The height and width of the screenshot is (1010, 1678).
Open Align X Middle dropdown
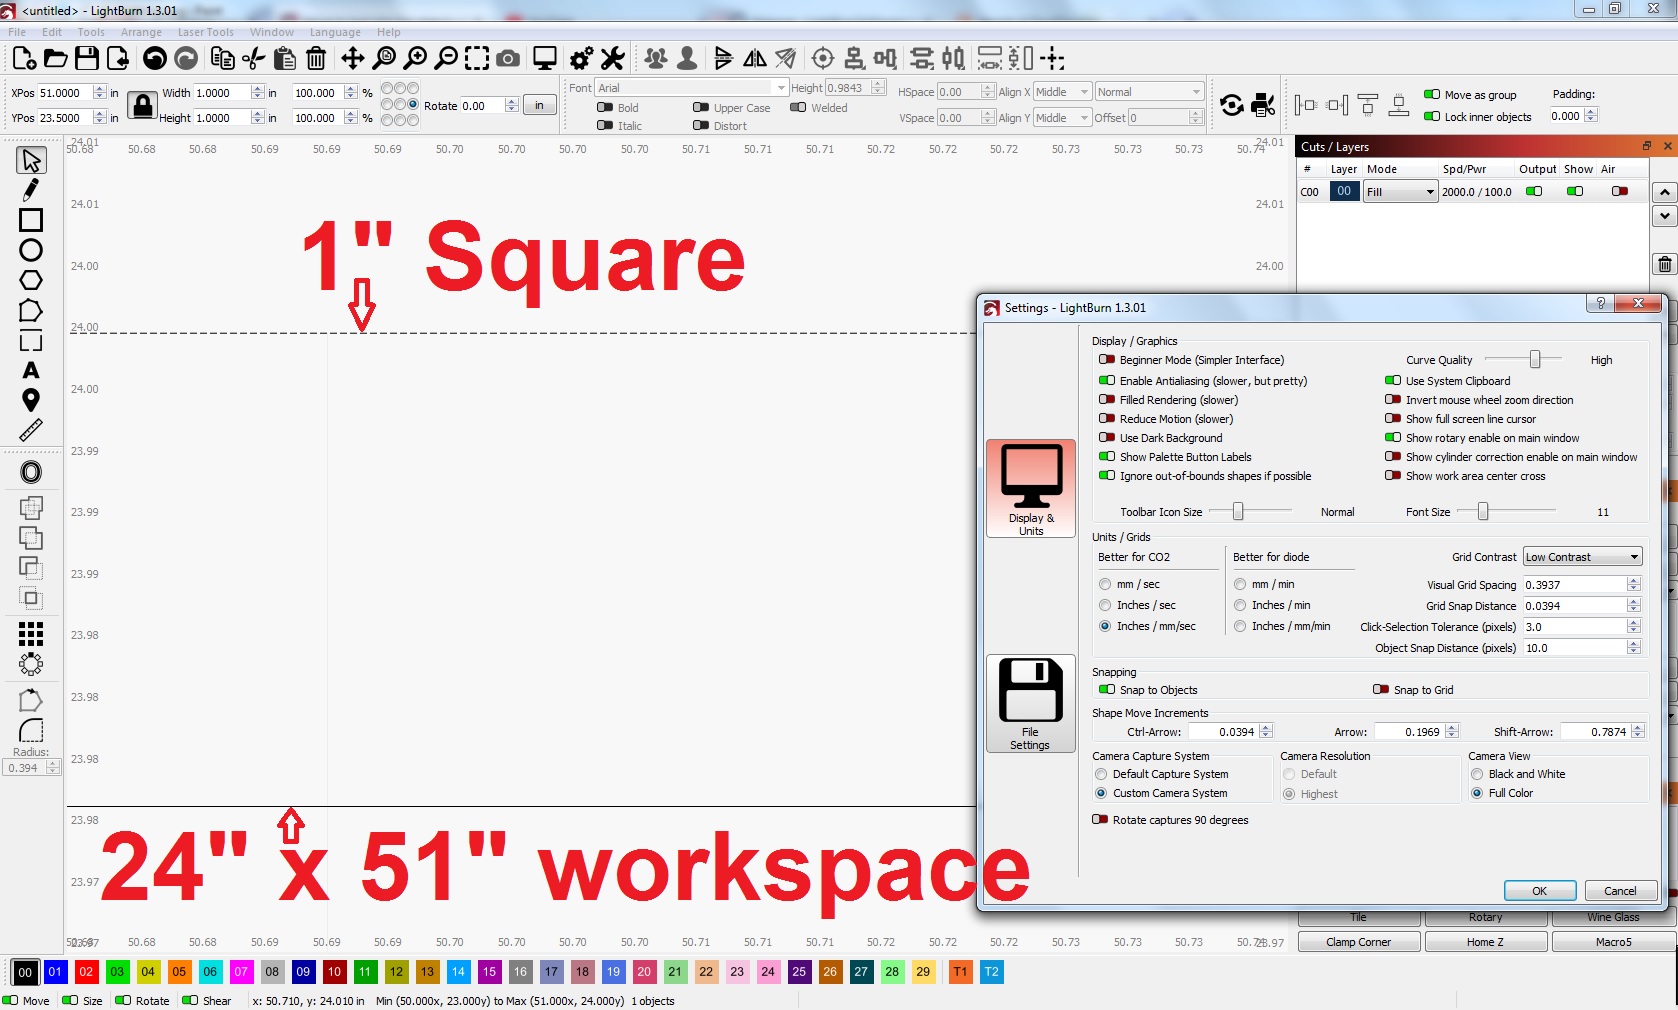[1062, 92]
